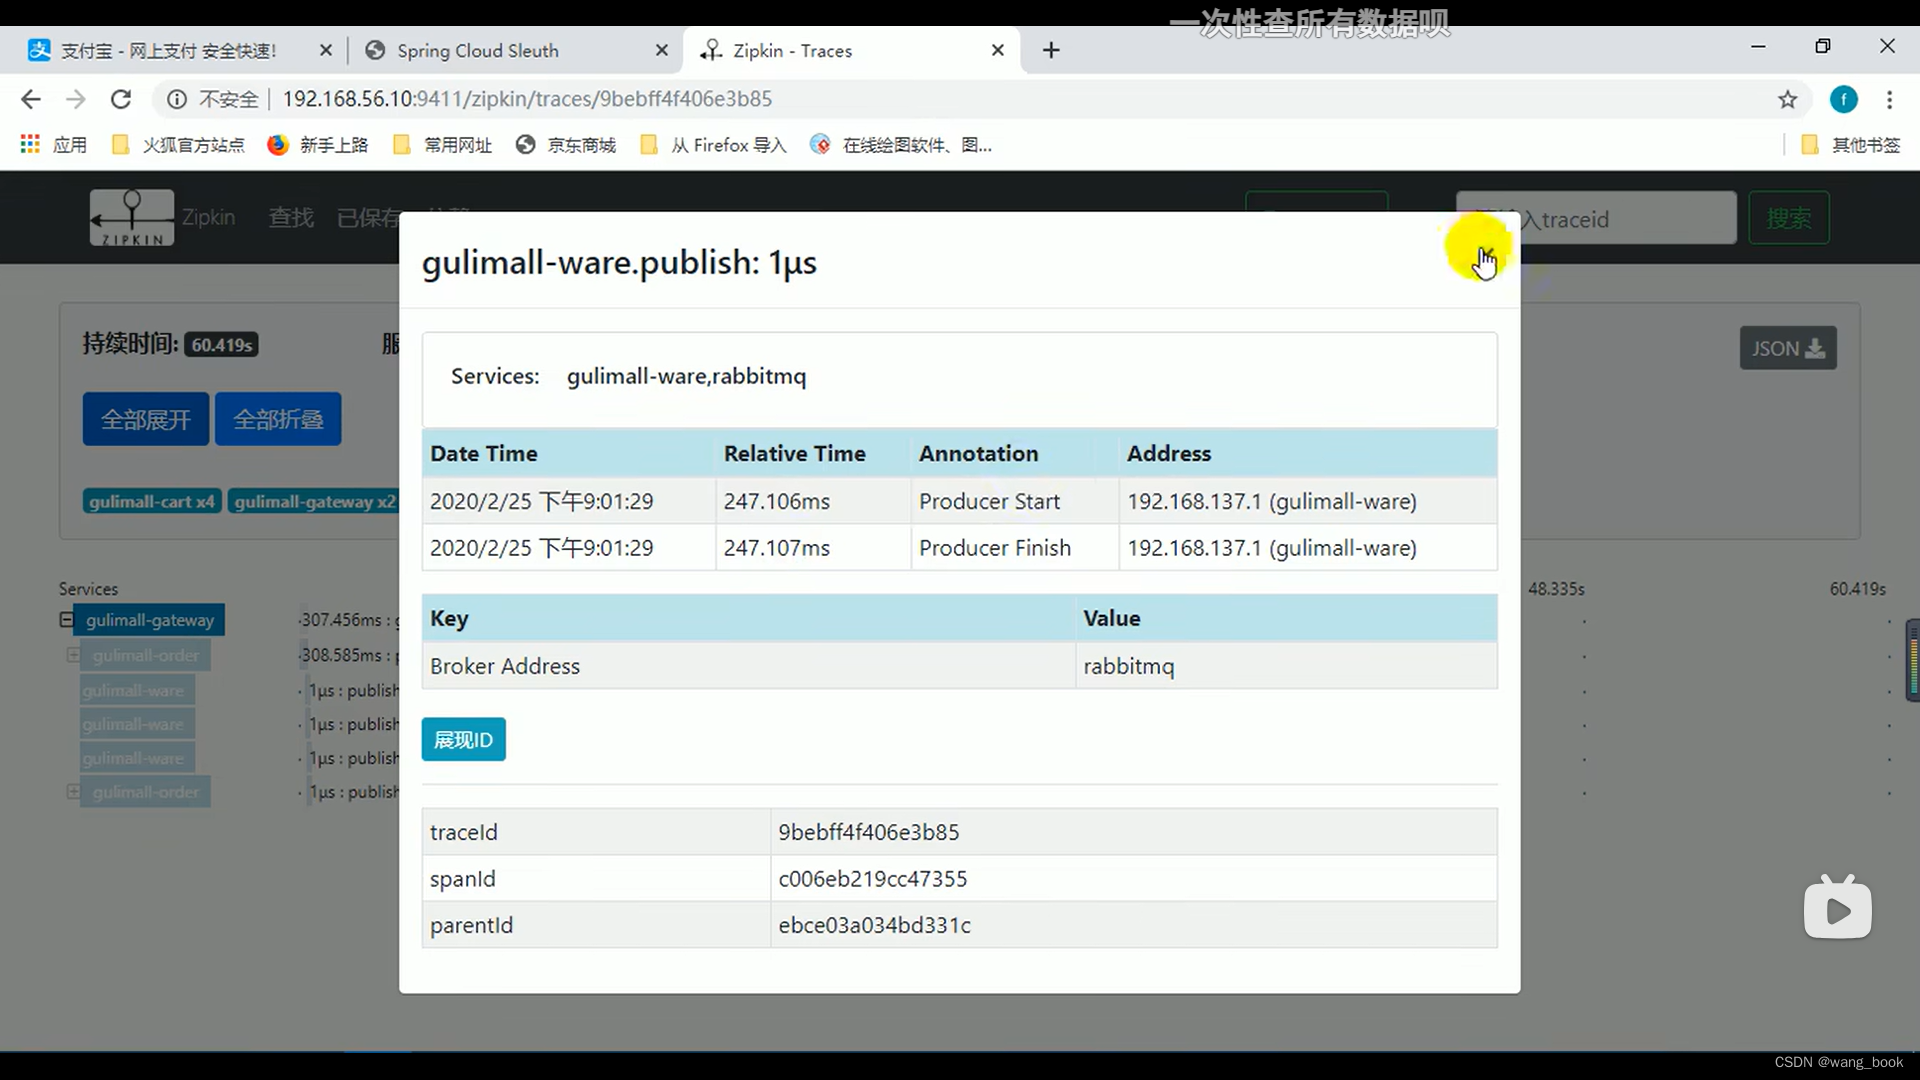Close the Spring Cloud Sleuth tab
Screen dimensions: 1920x1080
[x=661, y=50]
